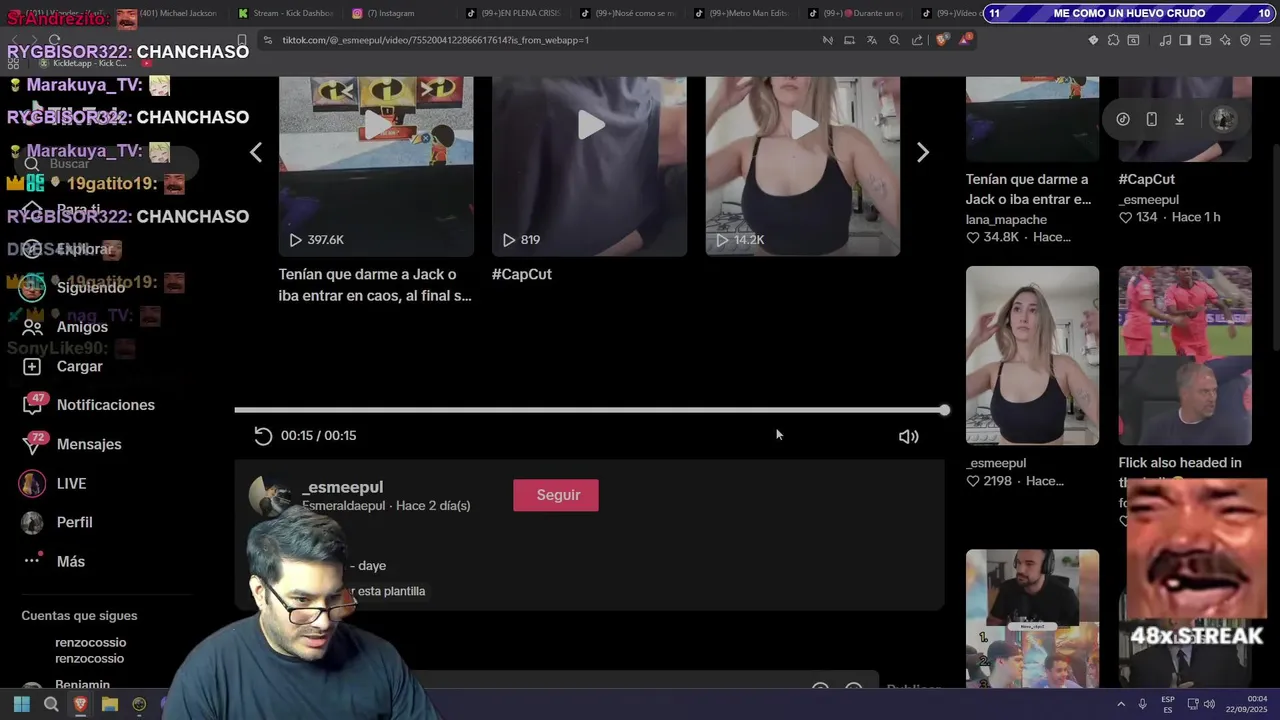Open Siguiendo in the sidebar
The height and width of the screenshot is (720, 1280).
click(91, 287)
